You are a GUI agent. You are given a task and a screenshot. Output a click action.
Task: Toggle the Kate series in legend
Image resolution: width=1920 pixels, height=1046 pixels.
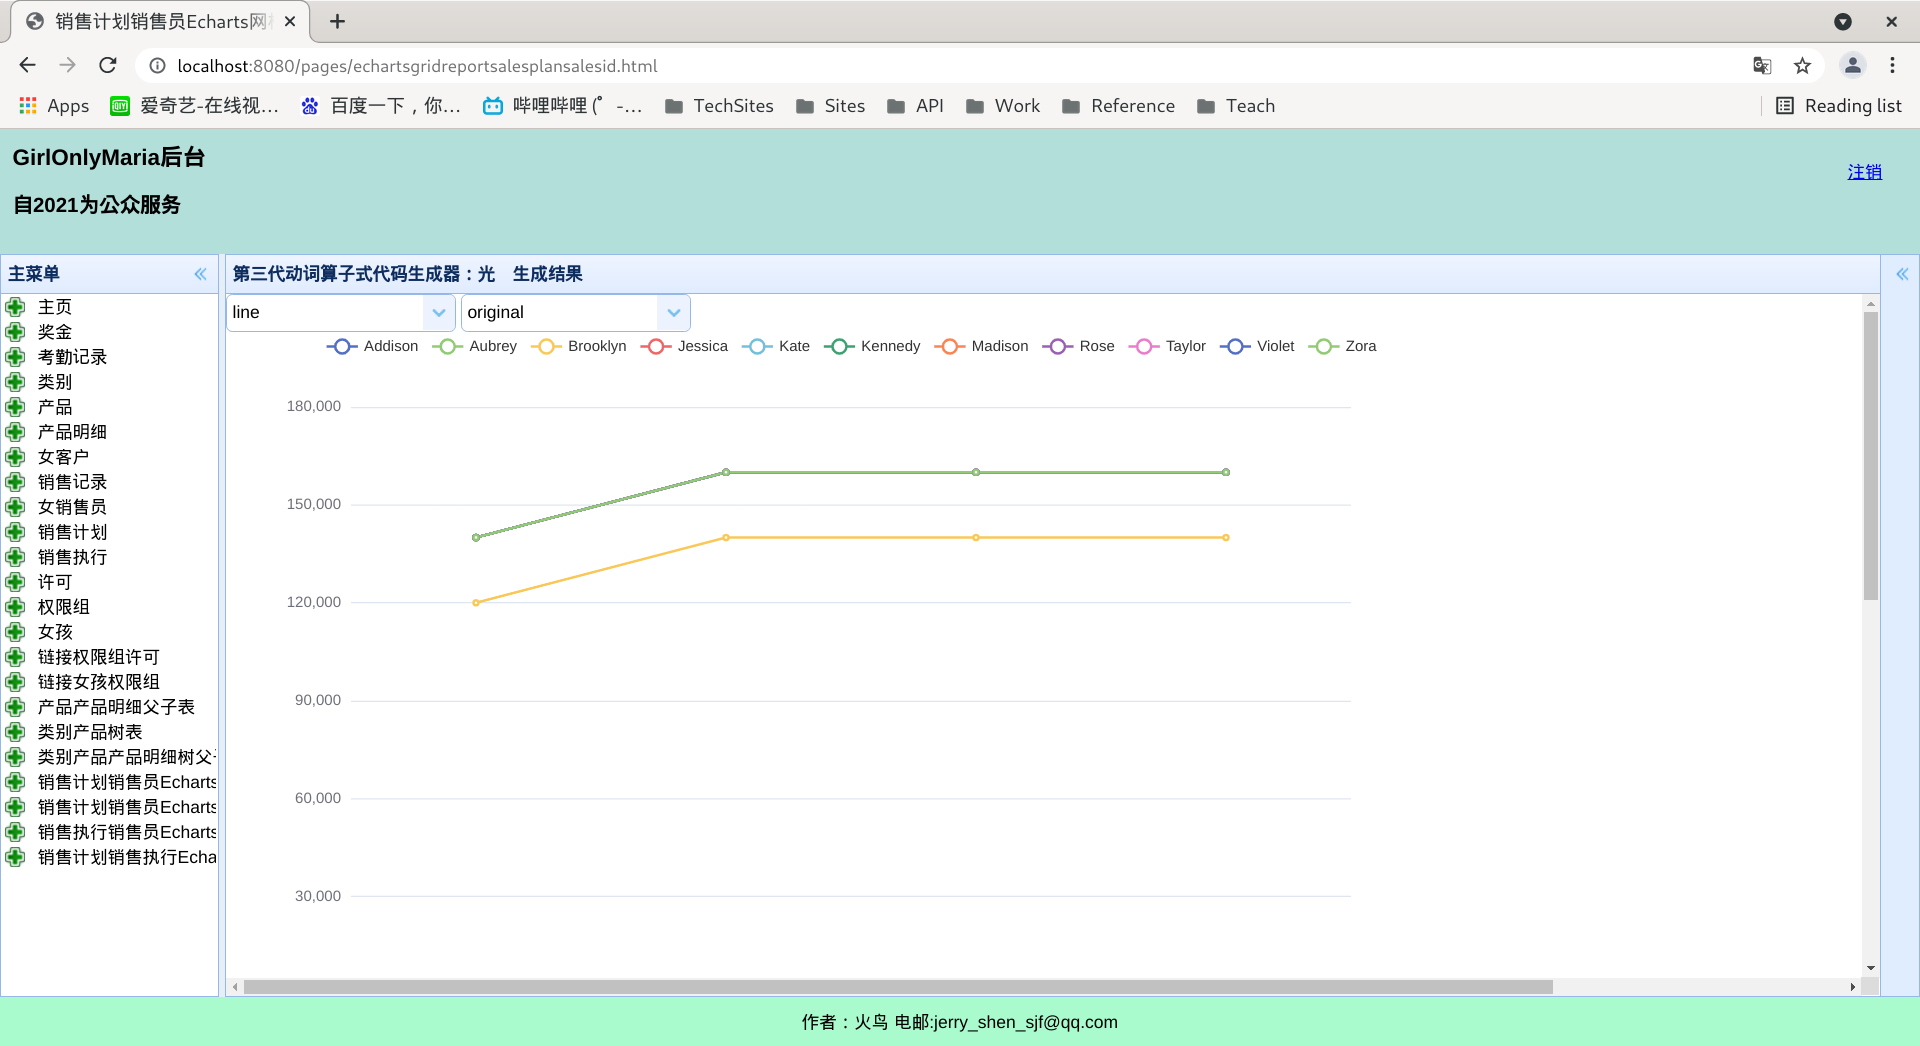[x=776, y=346]
